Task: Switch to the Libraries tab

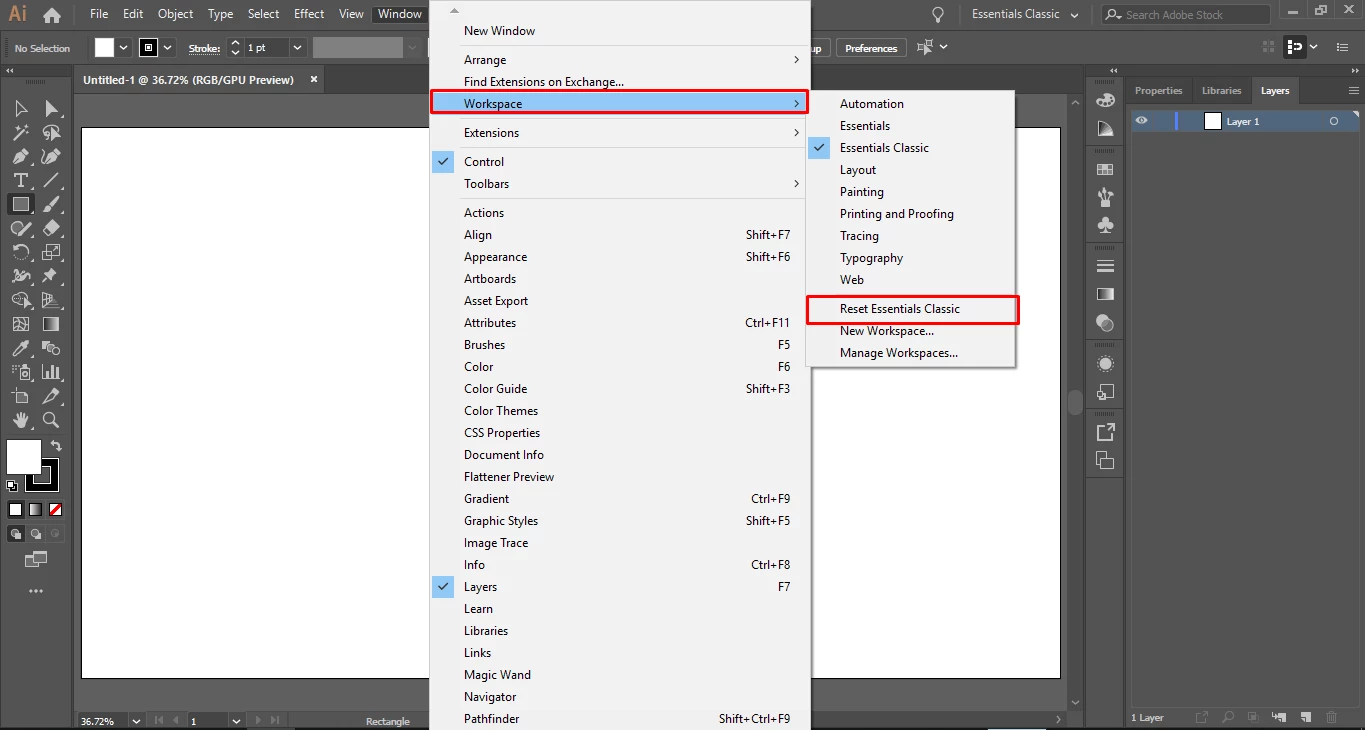Action: [1221, 90]
